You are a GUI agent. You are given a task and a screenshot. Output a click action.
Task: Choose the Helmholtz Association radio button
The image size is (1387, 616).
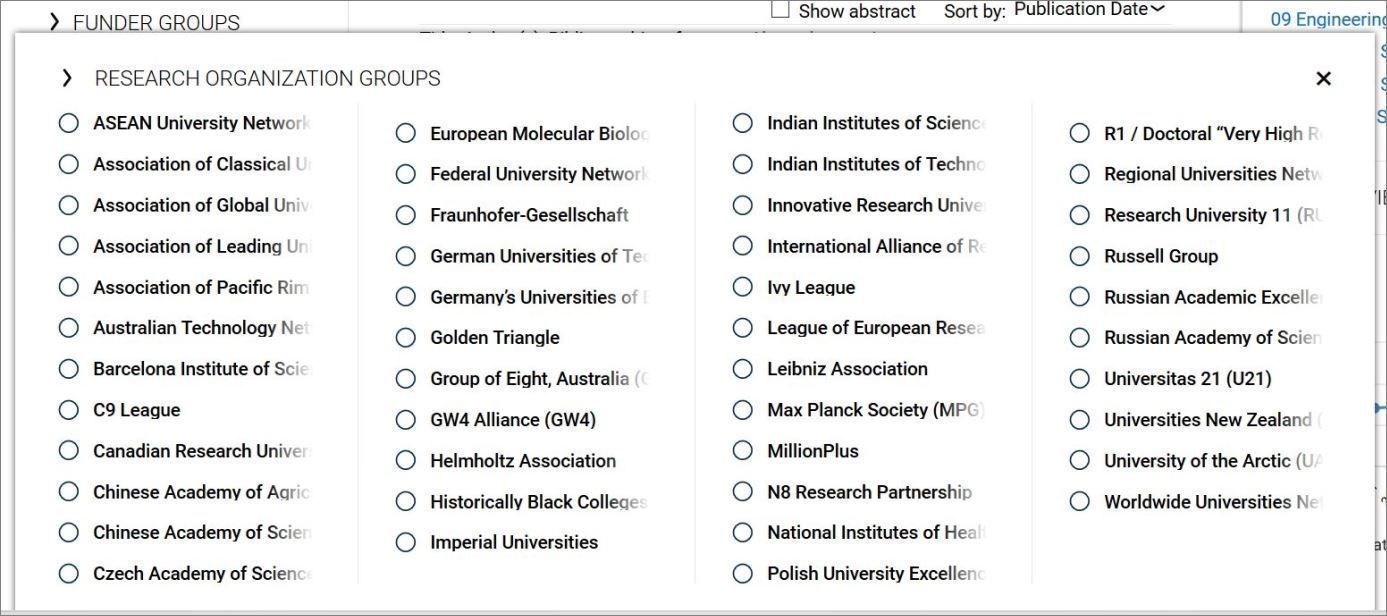tap(405, 461)
